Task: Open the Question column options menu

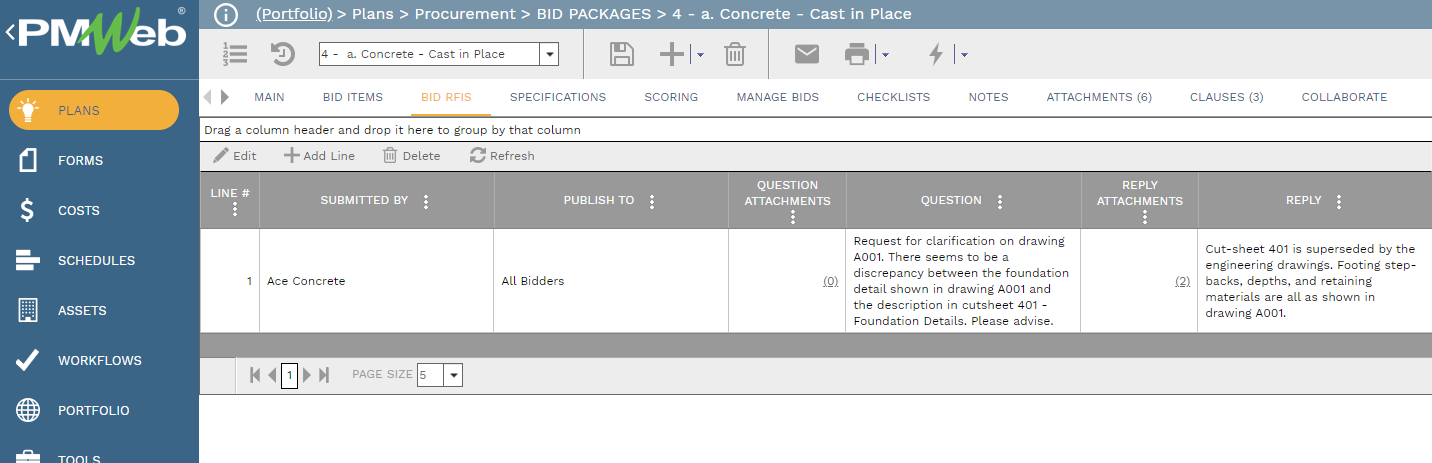Action: (x=1000, y=201)
